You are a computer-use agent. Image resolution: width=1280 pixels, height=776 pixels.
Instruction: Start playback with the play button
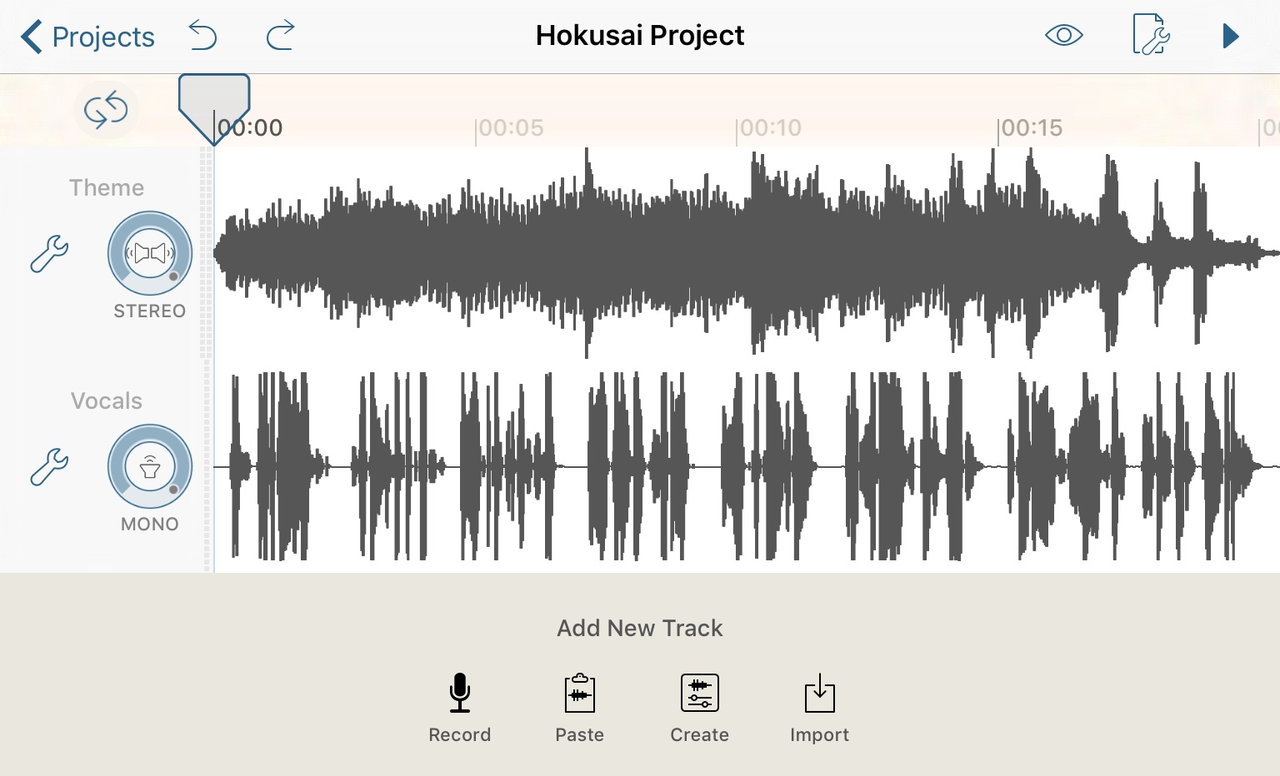pyautogui.click(x=1231, y=36)
